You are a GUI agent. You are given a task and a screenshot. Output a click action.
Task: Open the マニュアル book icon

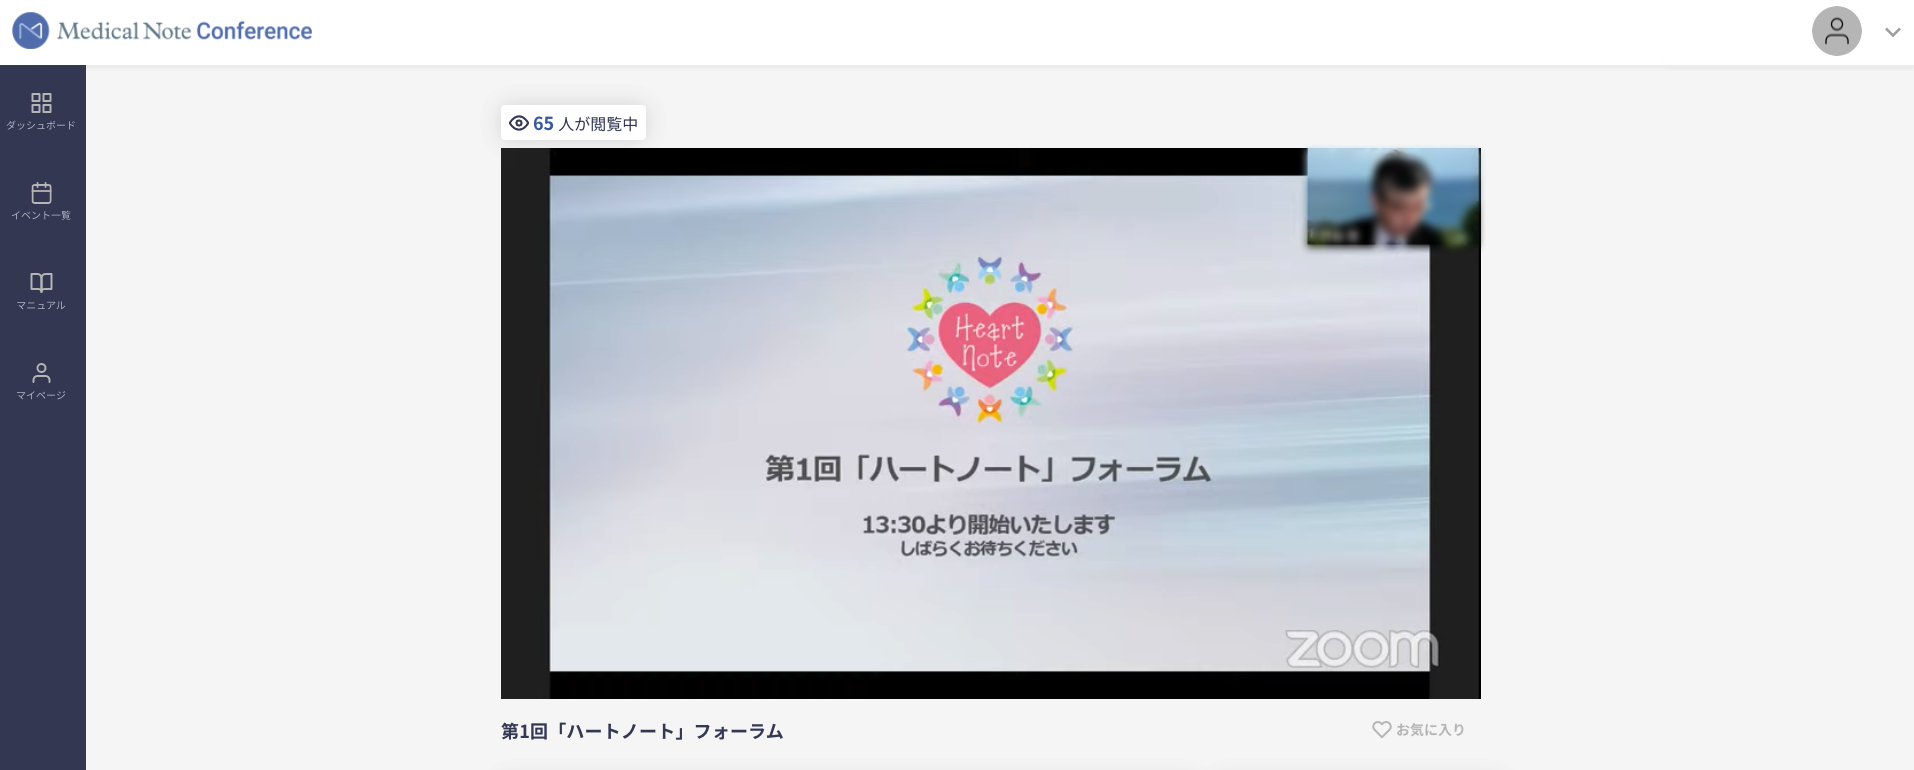41,282
